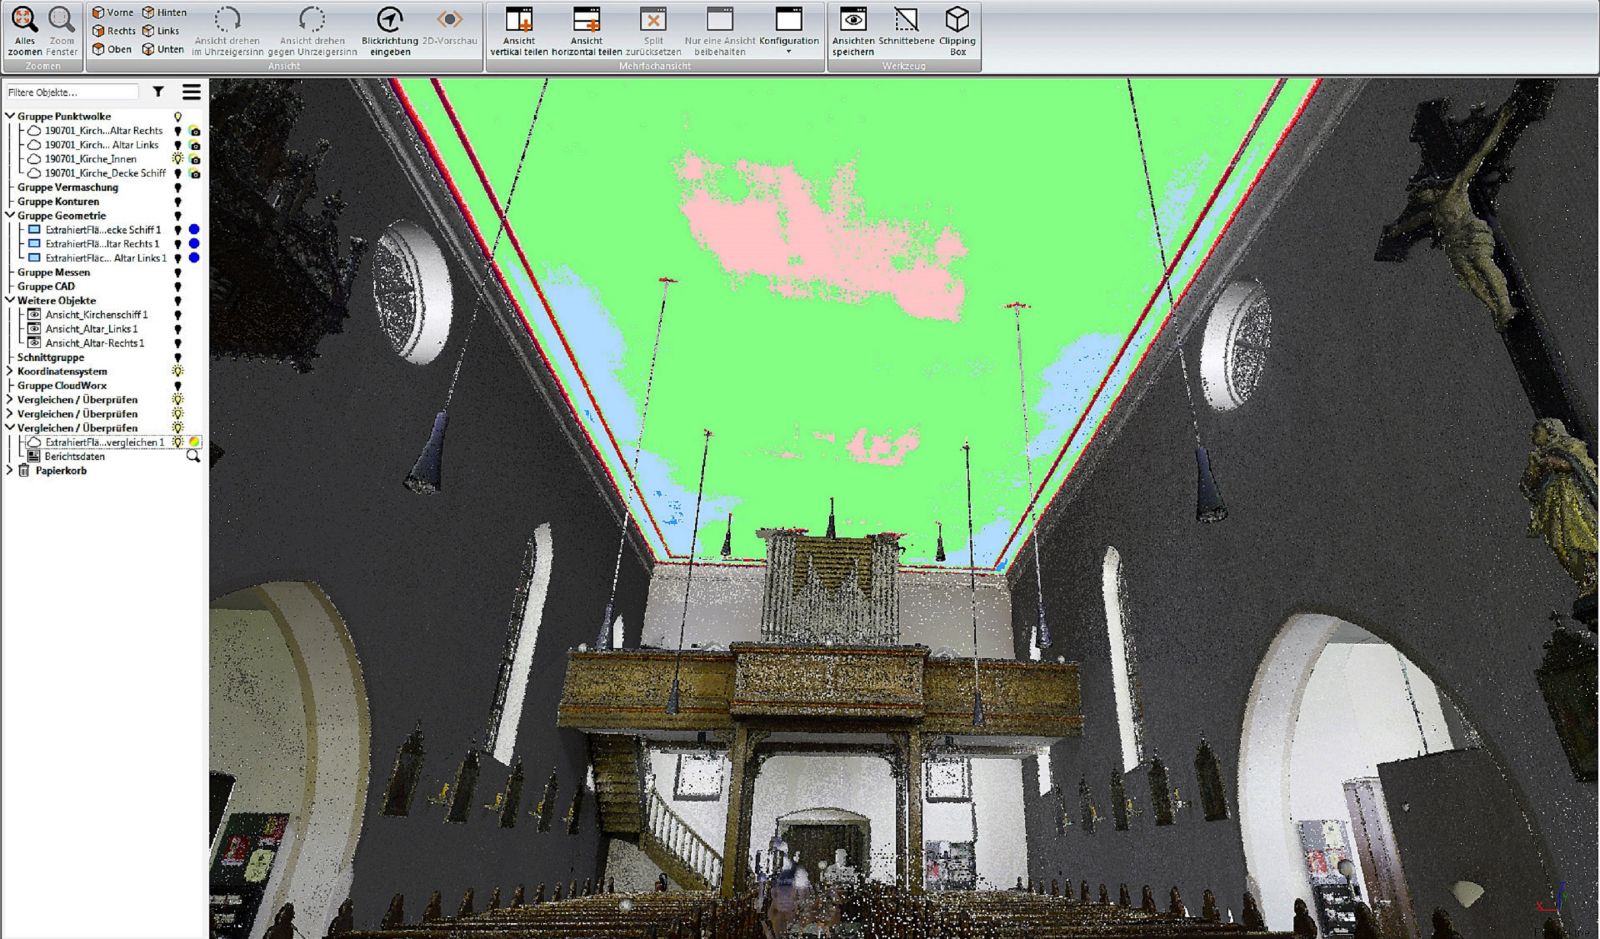Select Ansicht_Kirchenschiff 1 in the tree
Image resolution: width=1600 pixels, height=939 pixels.
pos(96,315)
